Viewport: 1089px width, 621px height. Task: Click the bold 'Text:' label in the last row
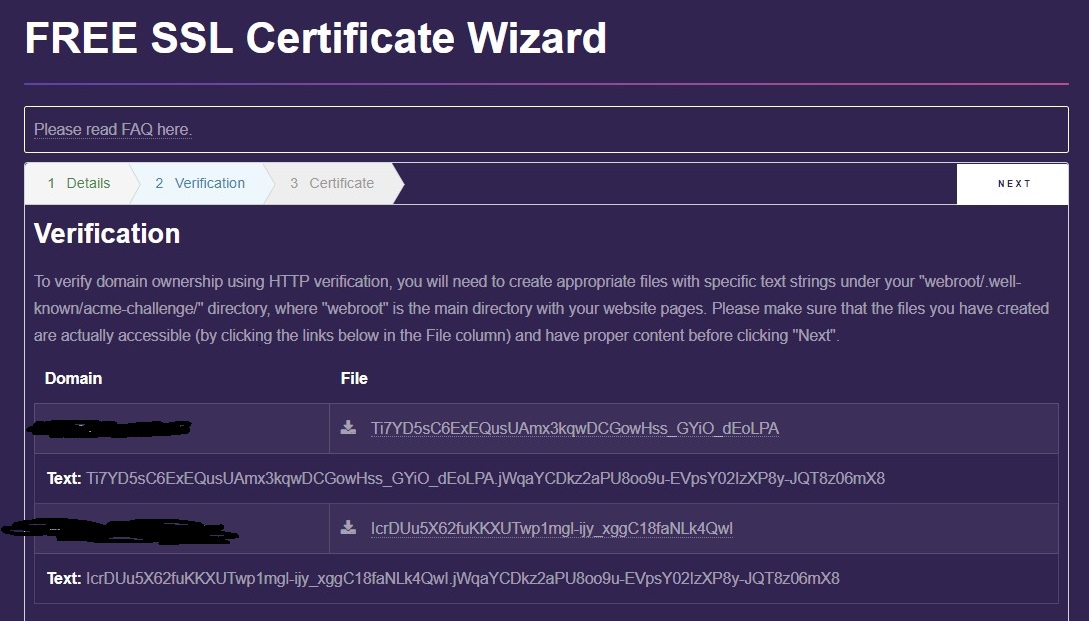point(64,579)
